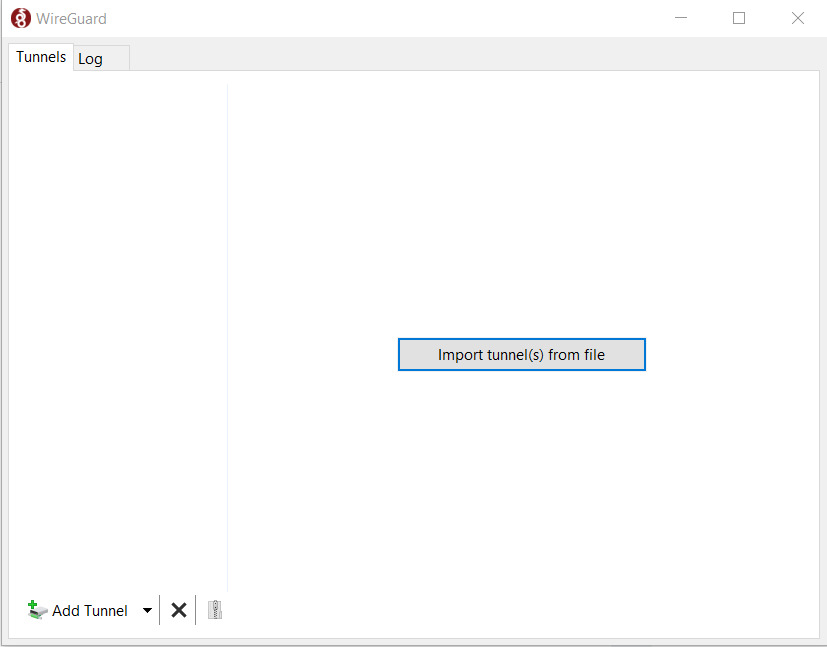Click the export tunnels to zip icon
The width and height of the screenshot is (827, 647).
pos(214,610)
